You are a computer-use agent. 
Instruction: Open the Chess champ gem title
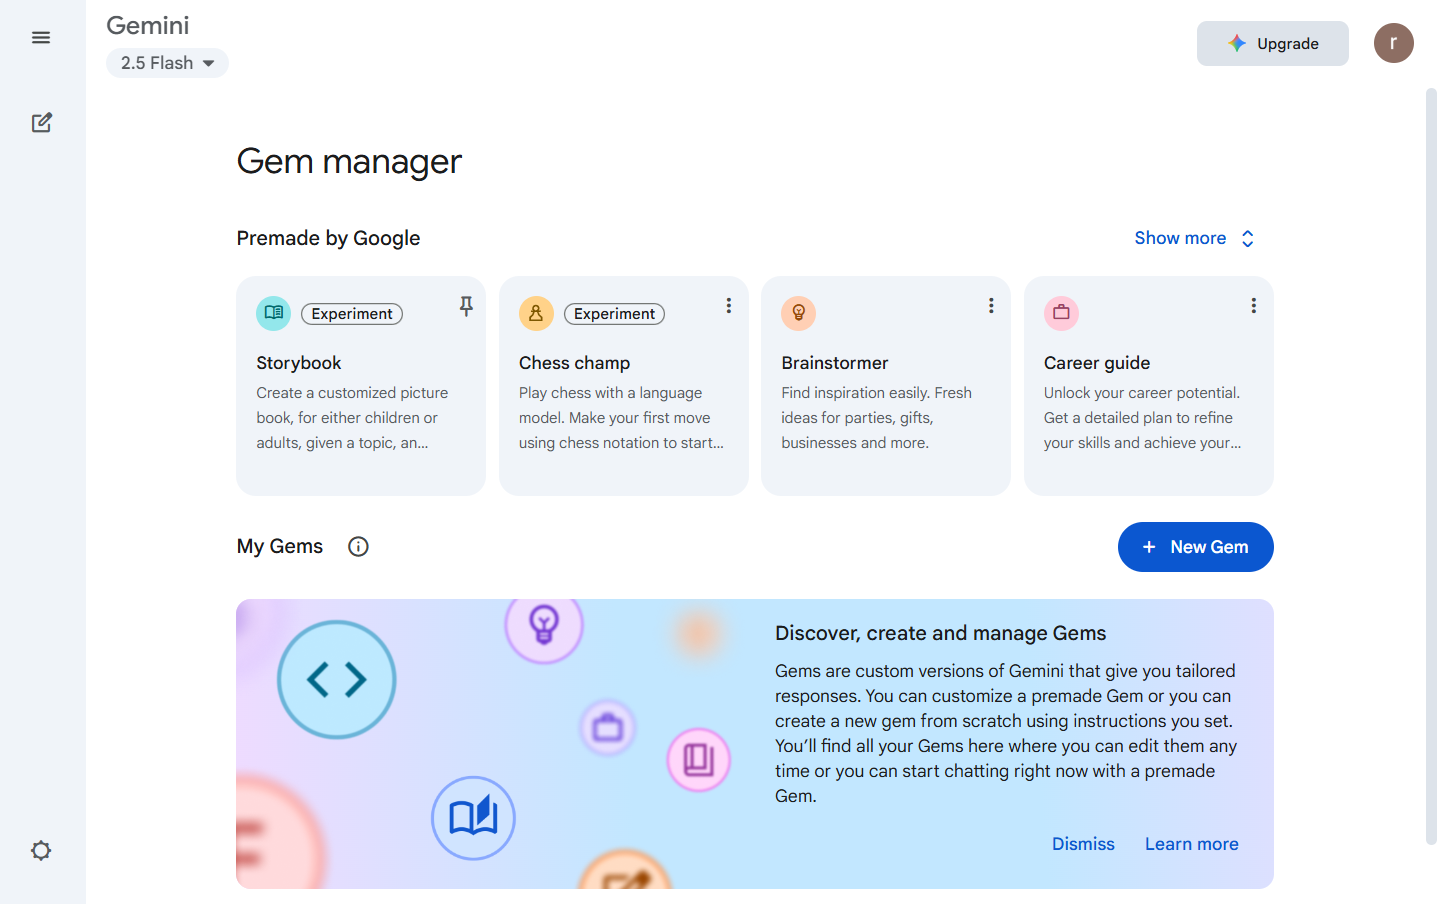pos(574,363)
